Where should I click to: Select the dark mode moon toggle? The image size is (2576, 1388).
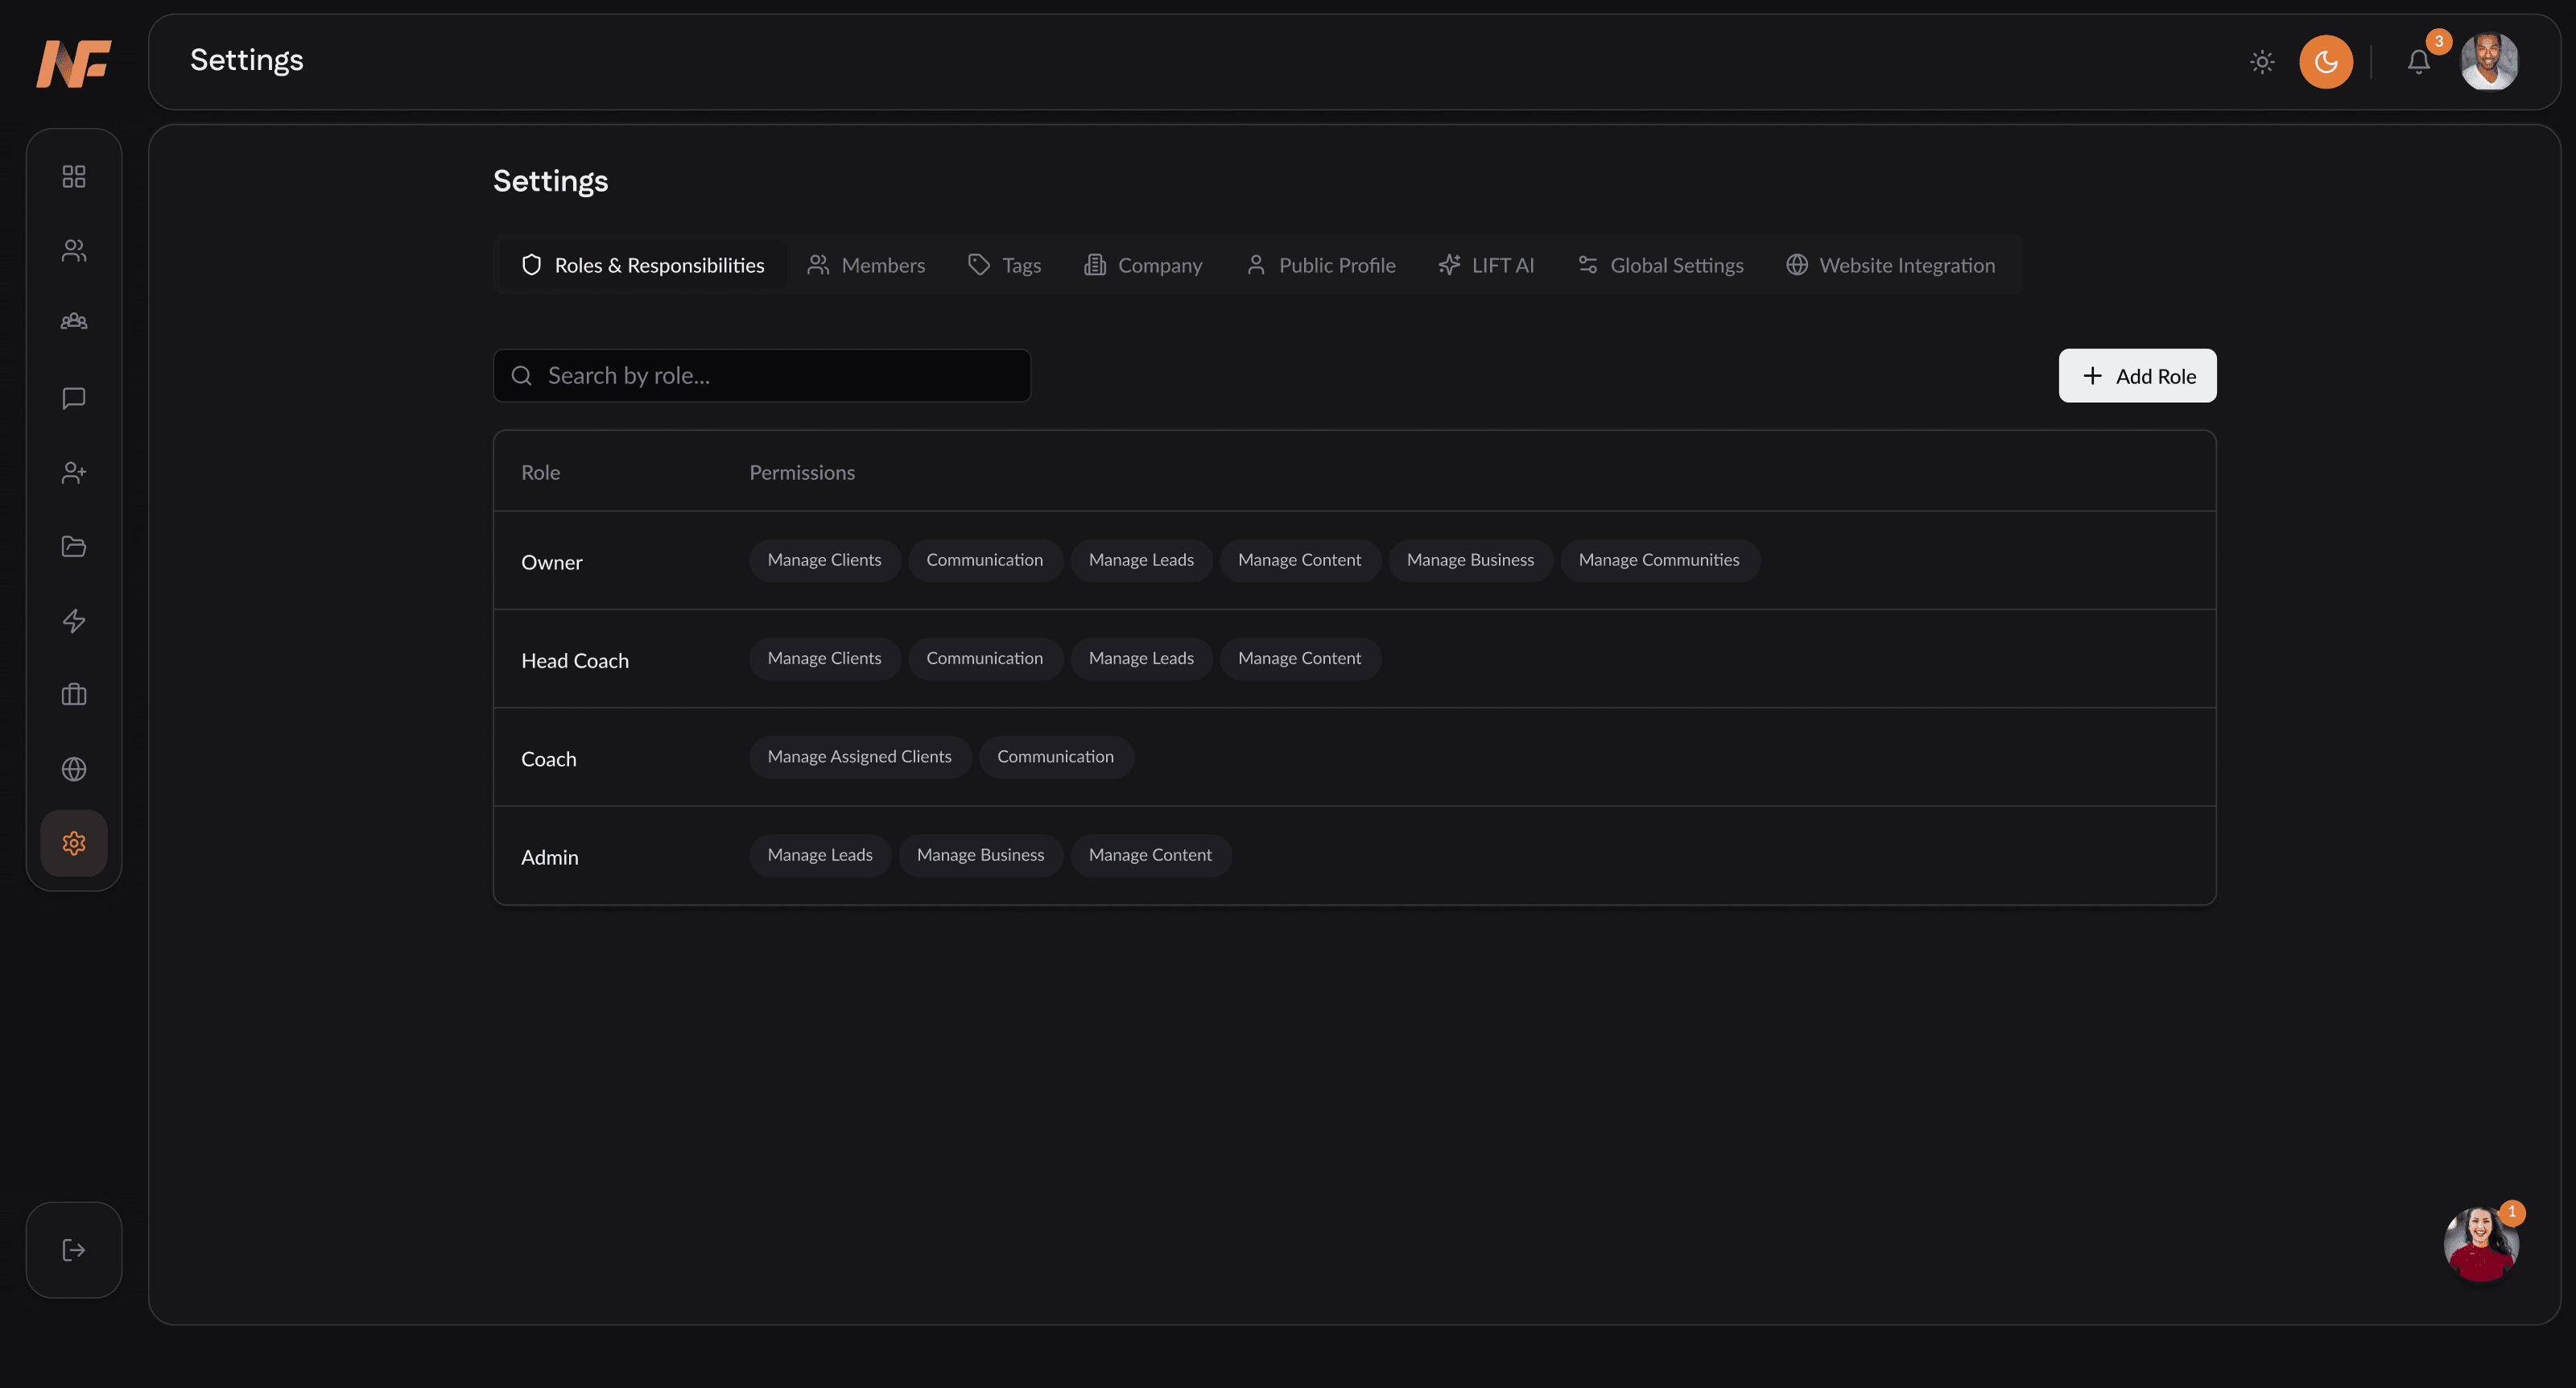pyautogui.click(x=2326, y=62)
